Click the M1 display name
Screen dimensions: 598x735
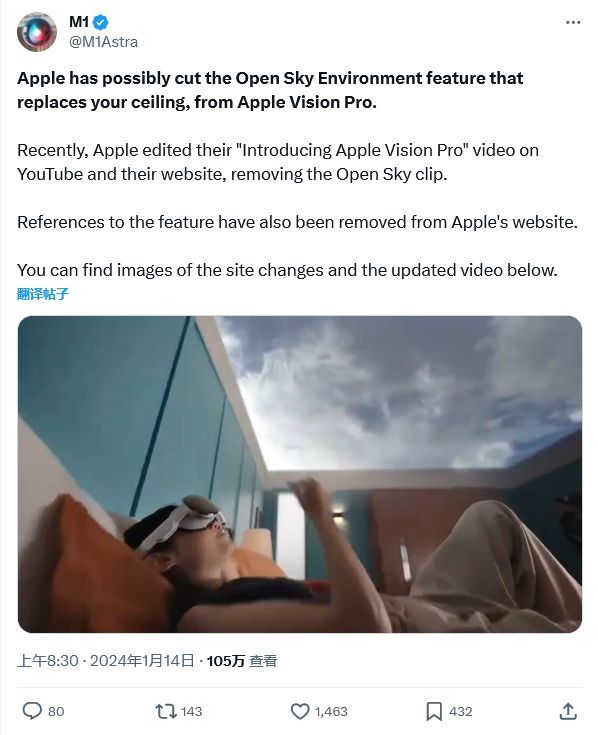click(79, 22)
